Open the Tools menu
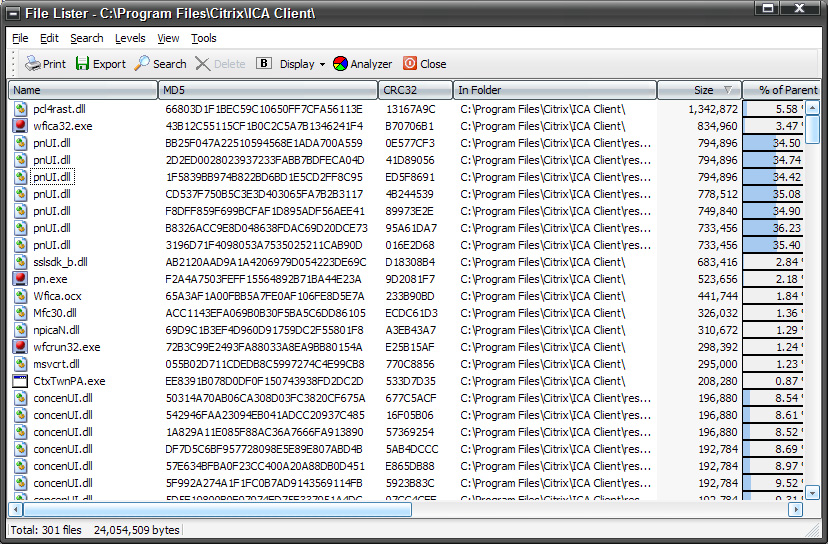 (204, 38)
